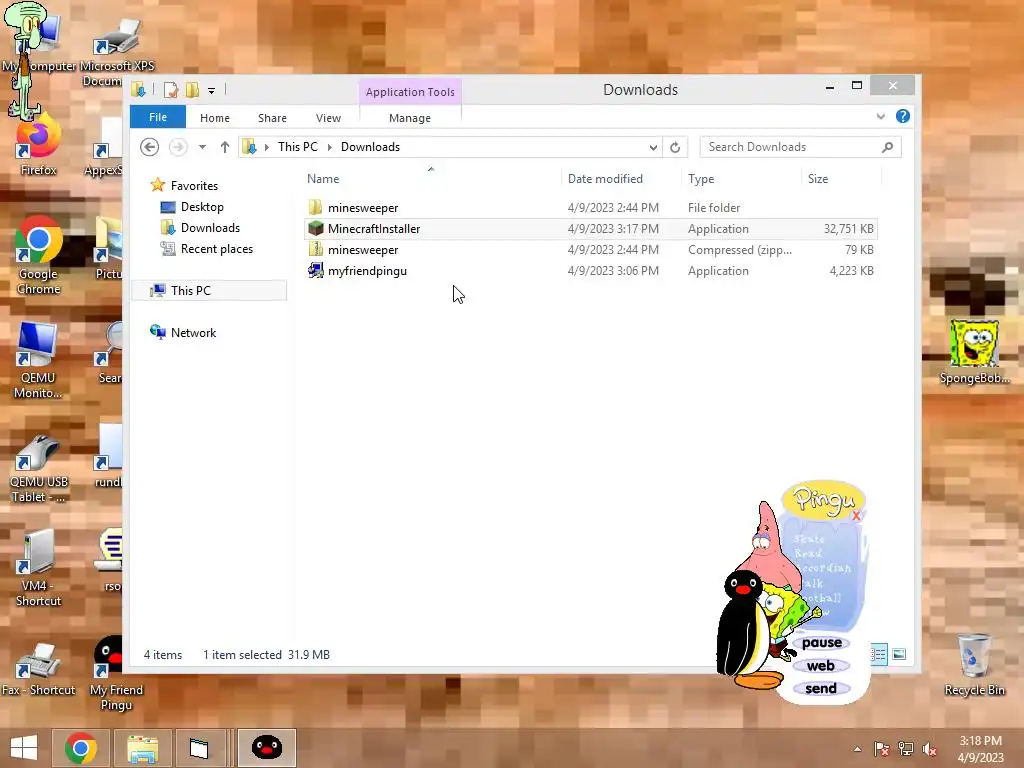
Task: Click the Pingu send button
Action: (821, 688)
